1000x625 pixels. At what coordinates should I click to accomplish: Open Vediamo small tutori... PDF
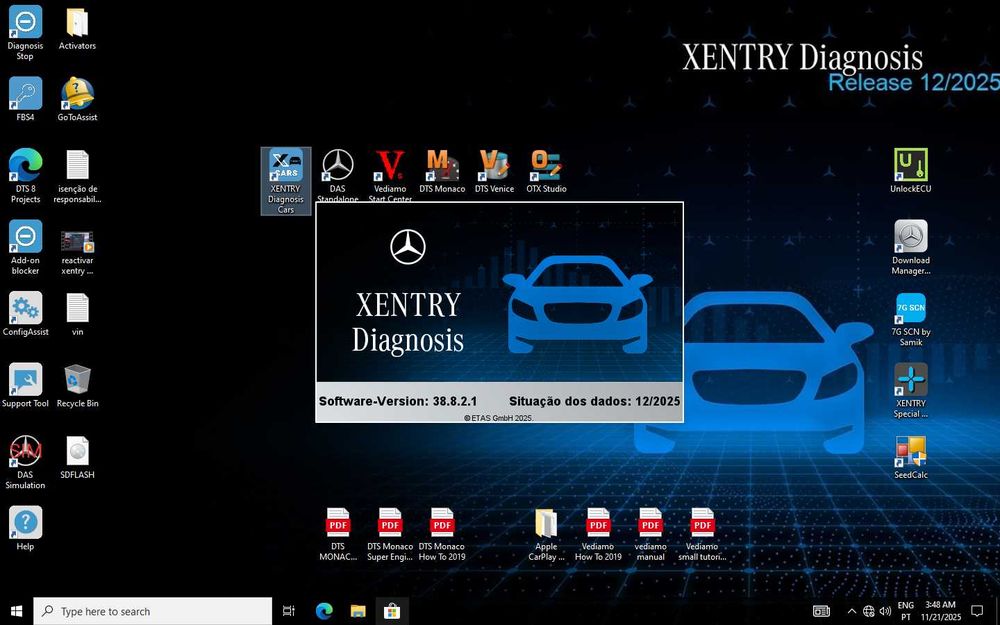[702, 534]
